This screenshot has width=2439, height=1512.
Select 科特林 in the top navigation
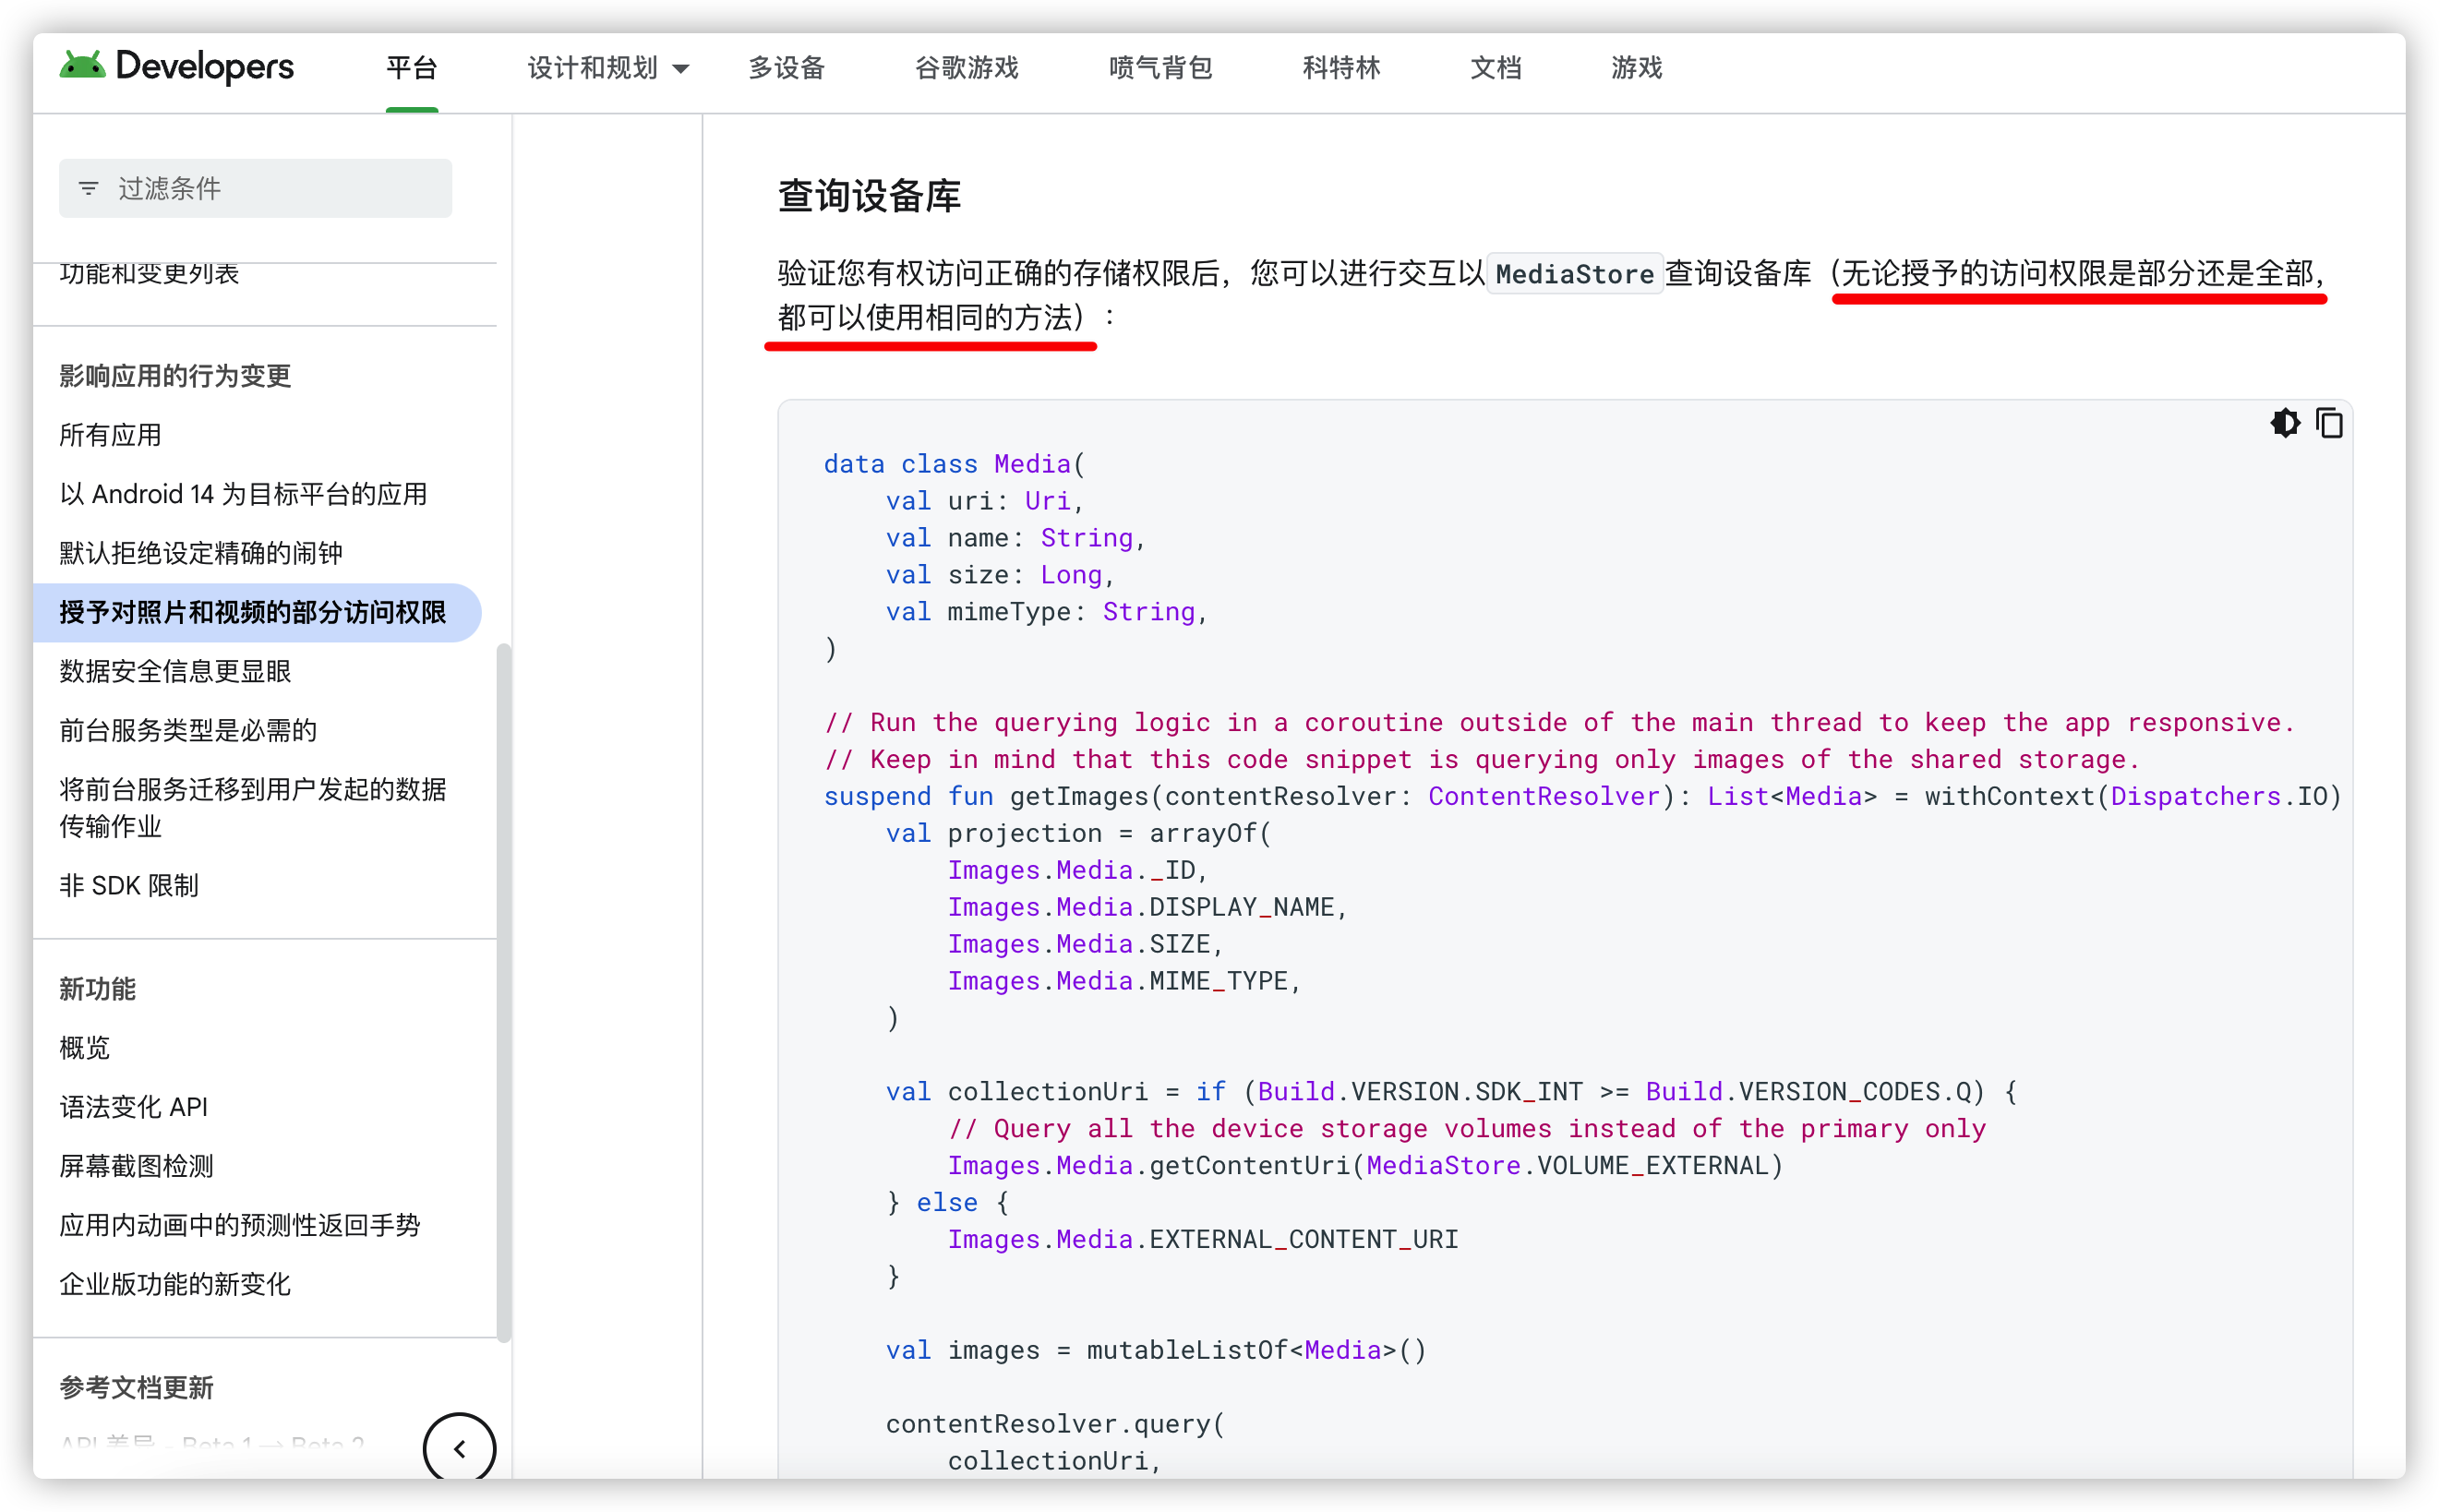coord(1340,68)
